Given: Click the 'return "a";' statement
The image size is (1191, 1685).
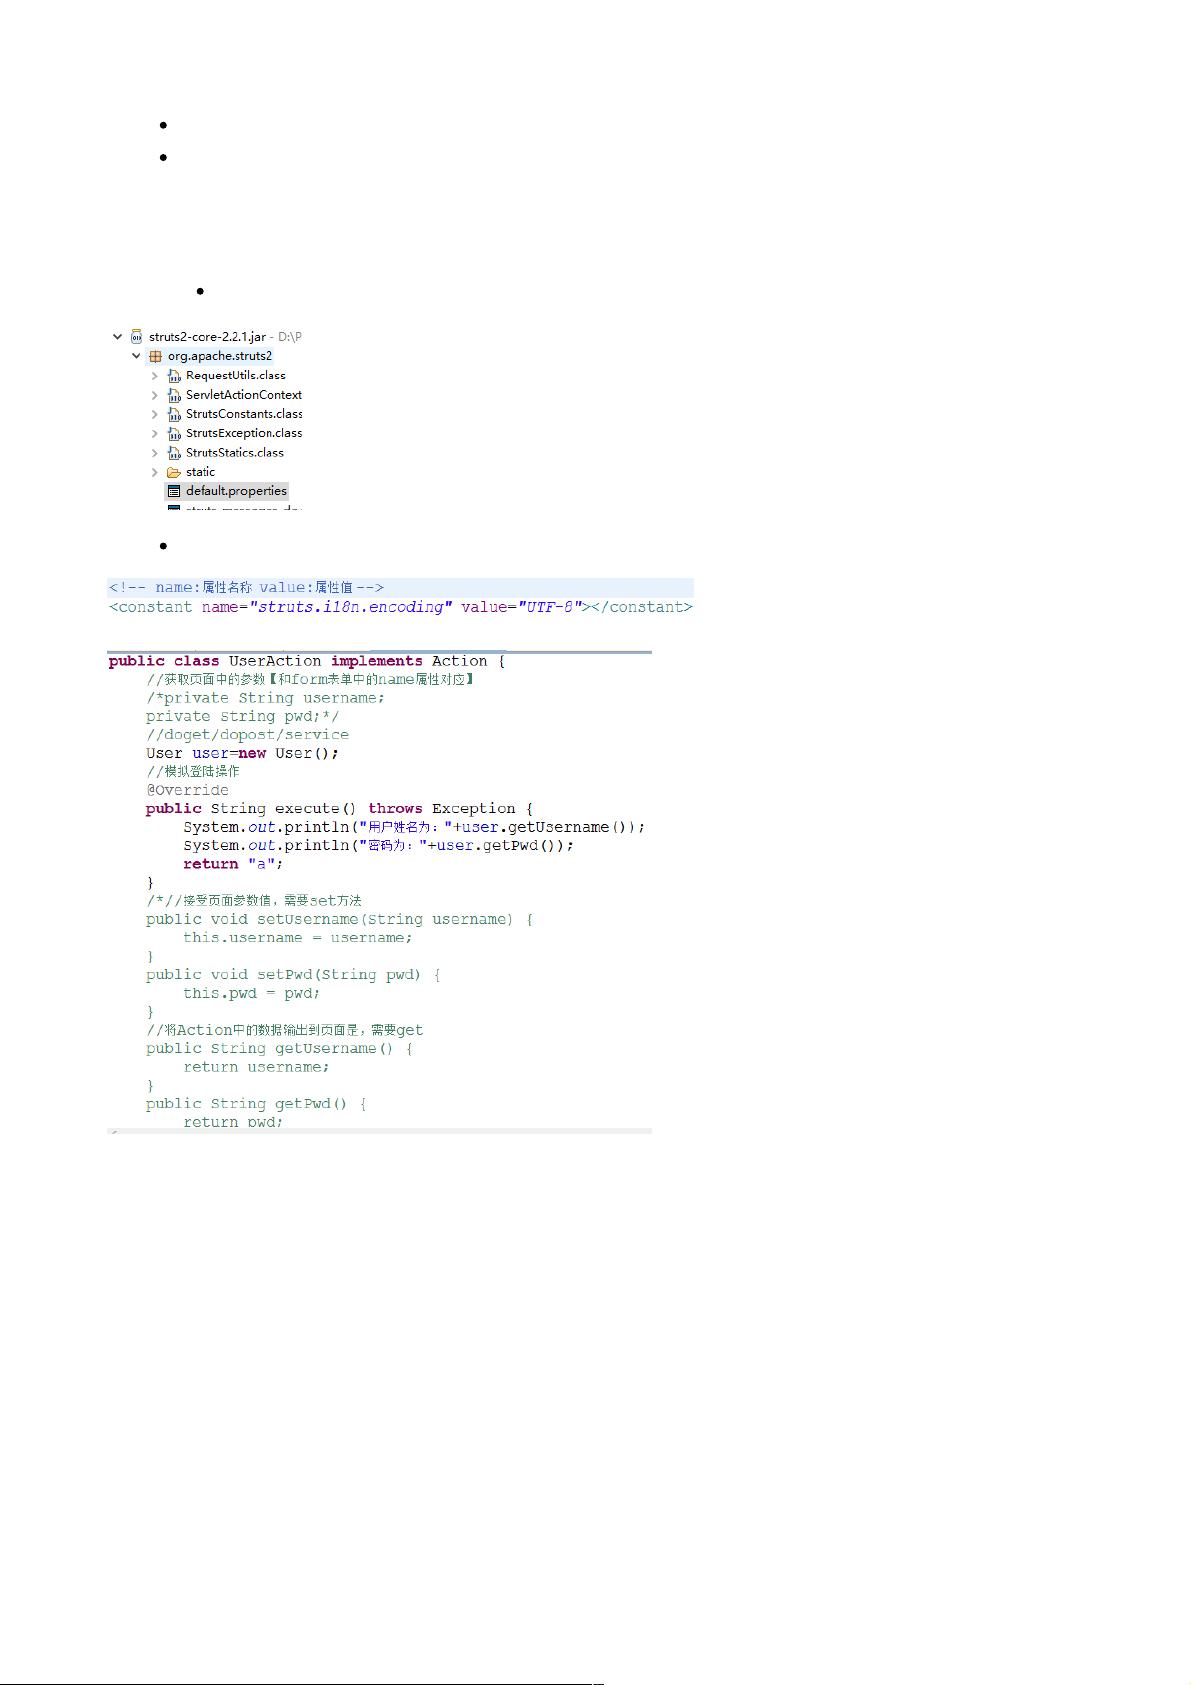Looking at the screenshot, I should (233, 864).
